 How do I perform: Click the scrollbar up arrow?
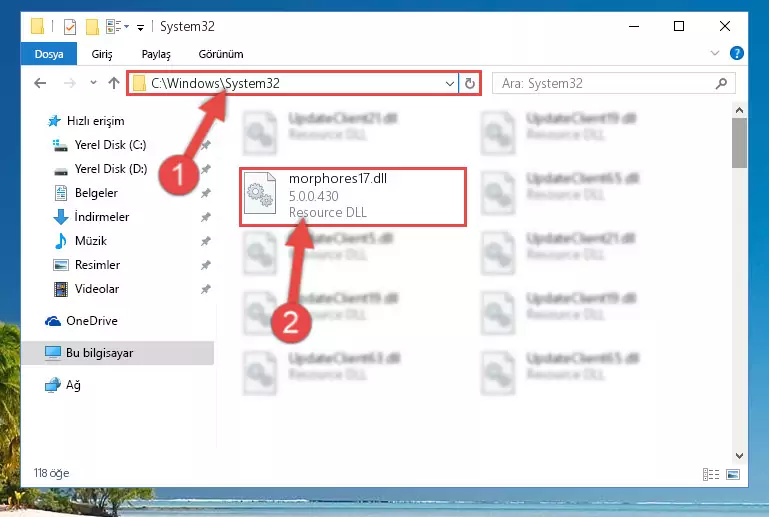[739, 110]
